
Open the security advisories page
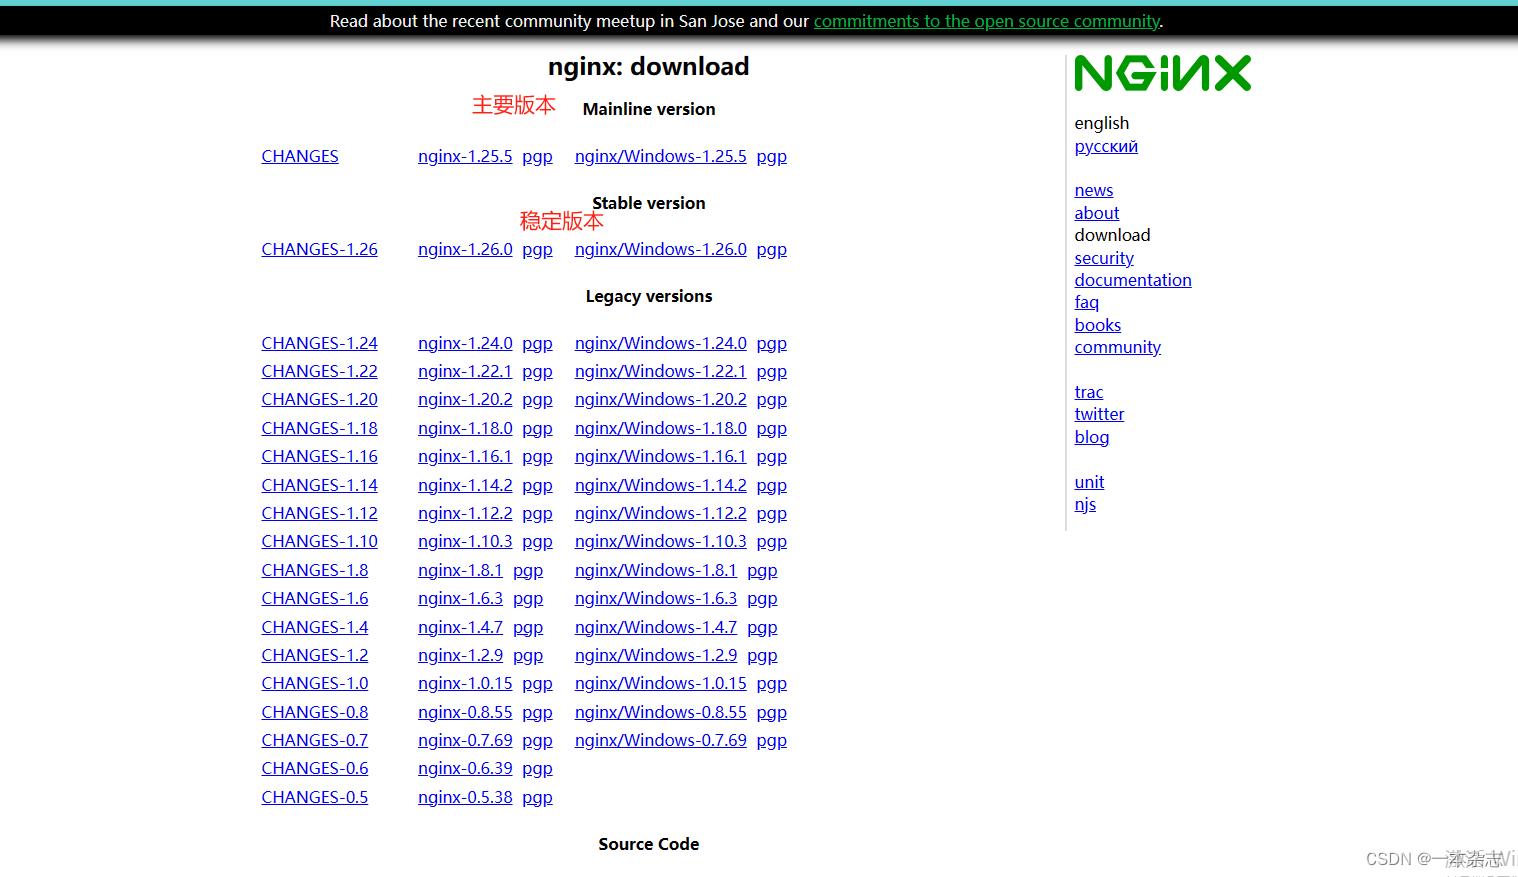pyautogui.click(x=1104, y=258)
